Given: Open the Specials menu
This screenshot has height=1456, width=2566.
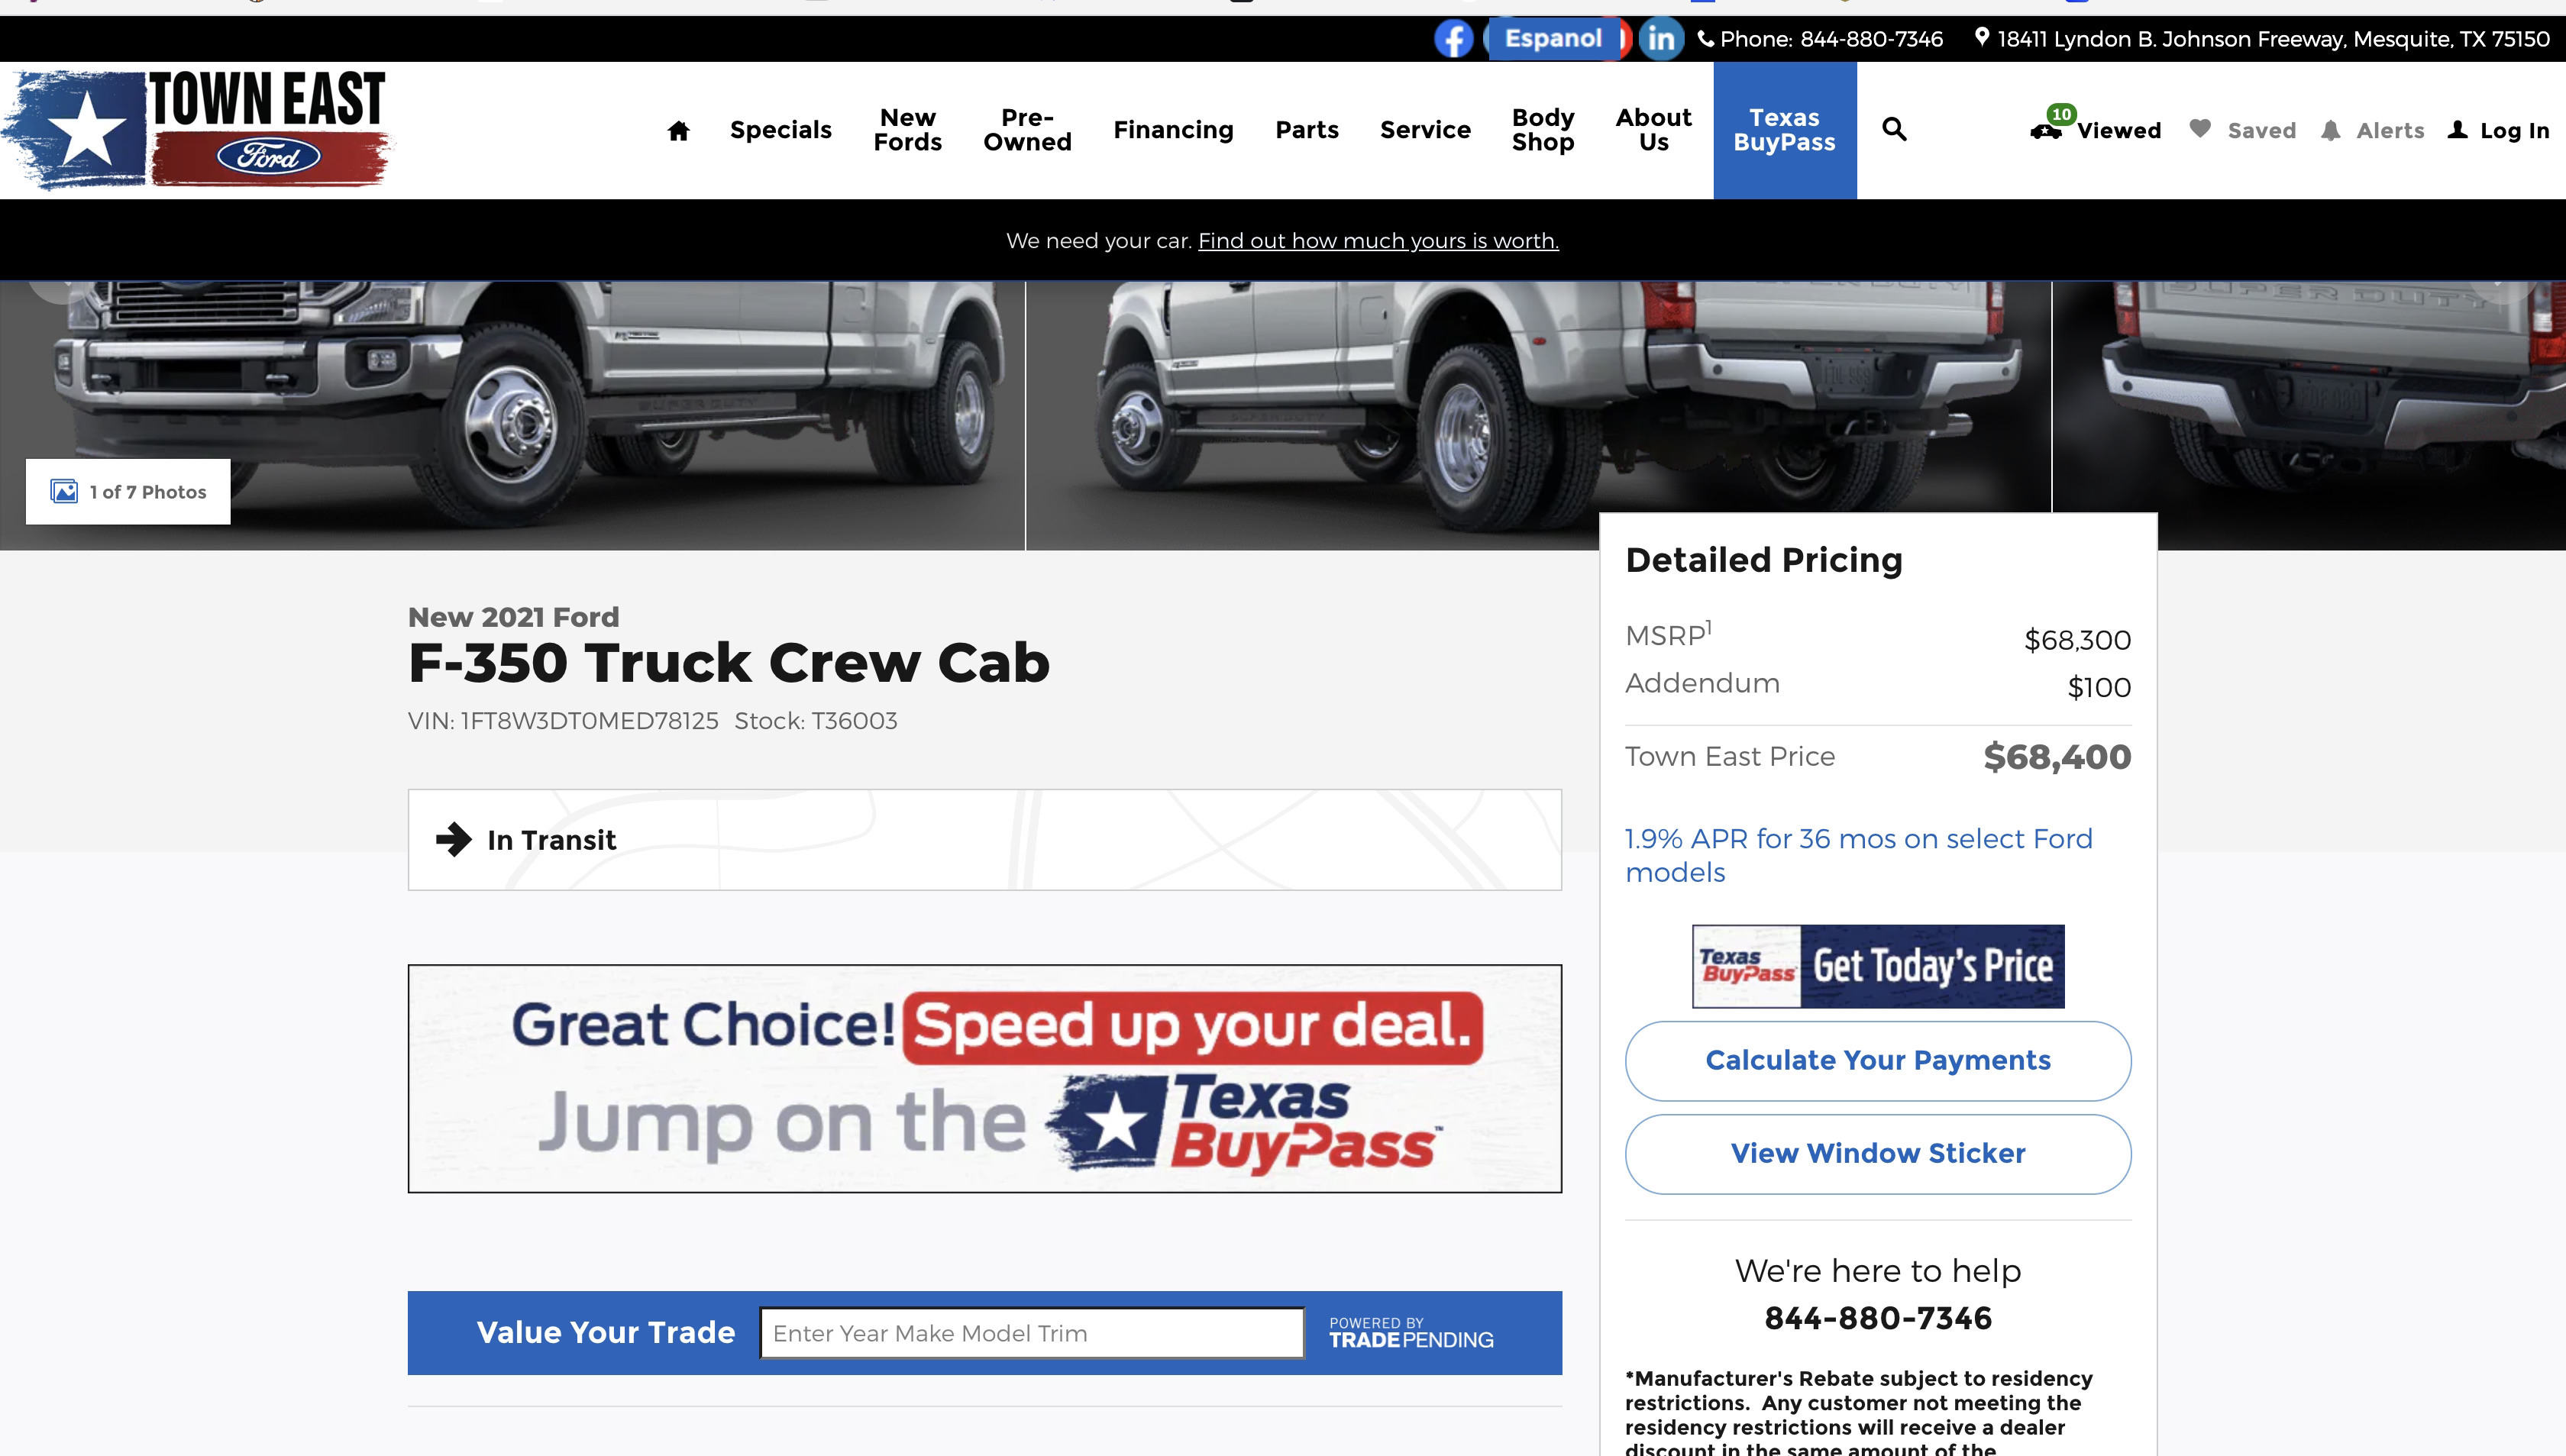Looking at the screenshot, I should [x=781, y=130].
